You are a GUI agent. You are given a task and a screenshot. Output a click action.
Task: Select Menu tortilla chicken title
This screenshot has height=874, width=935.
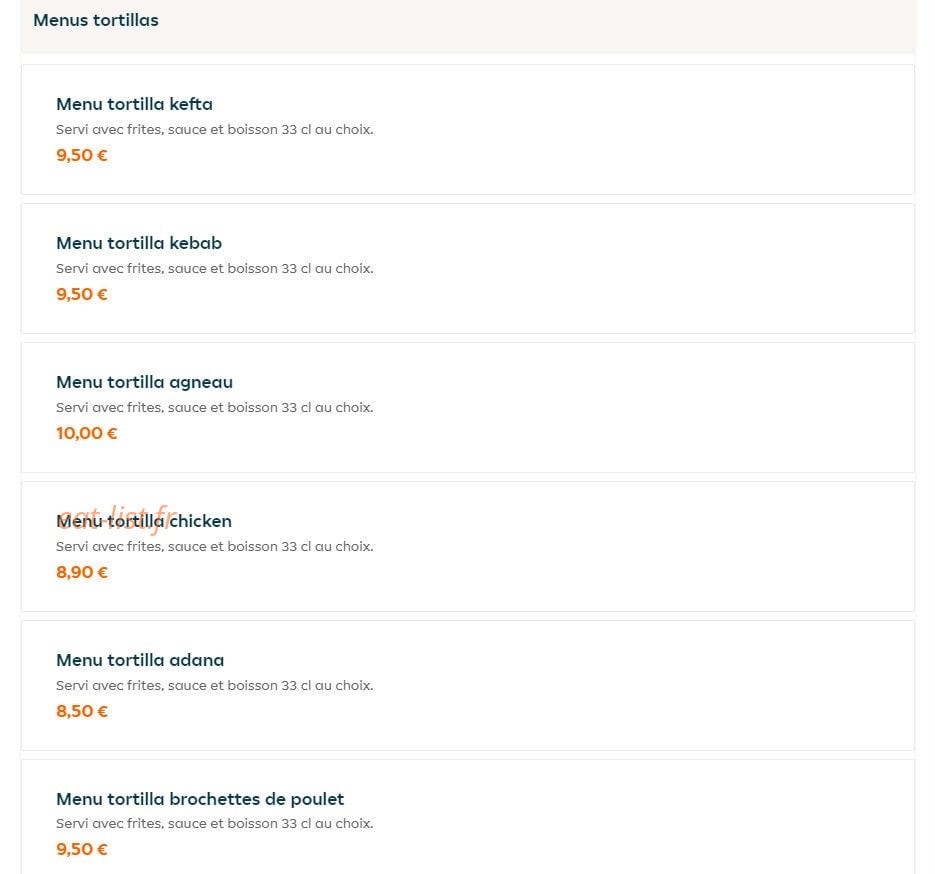coord(144,521)
